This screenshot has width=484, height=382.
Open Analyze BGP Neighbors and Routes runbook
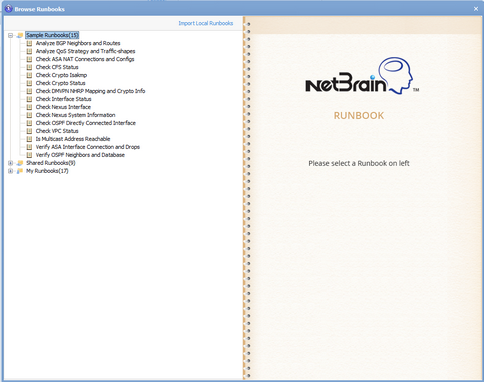78,43
